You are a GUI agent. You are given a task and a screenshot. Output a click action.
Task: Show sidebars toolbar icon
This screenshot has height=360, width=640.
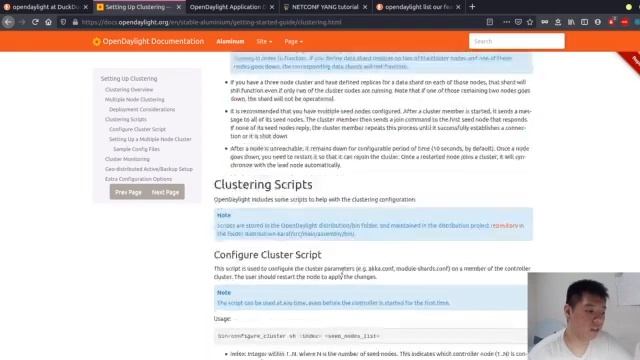584,22
